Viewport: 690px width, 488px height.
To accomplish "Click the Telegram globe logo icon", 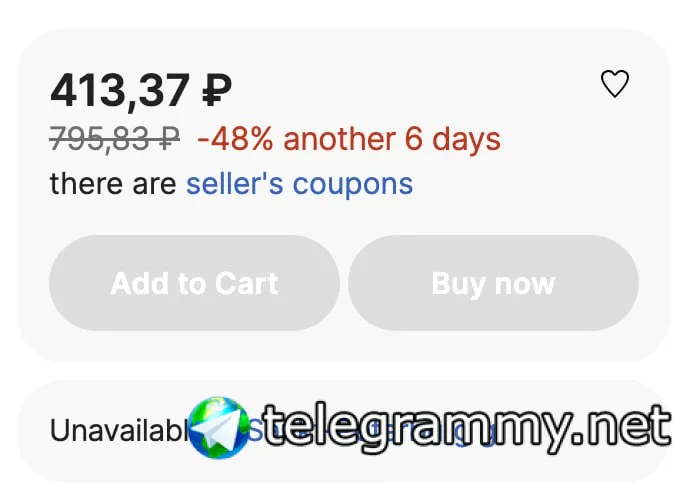I will 218,428.
